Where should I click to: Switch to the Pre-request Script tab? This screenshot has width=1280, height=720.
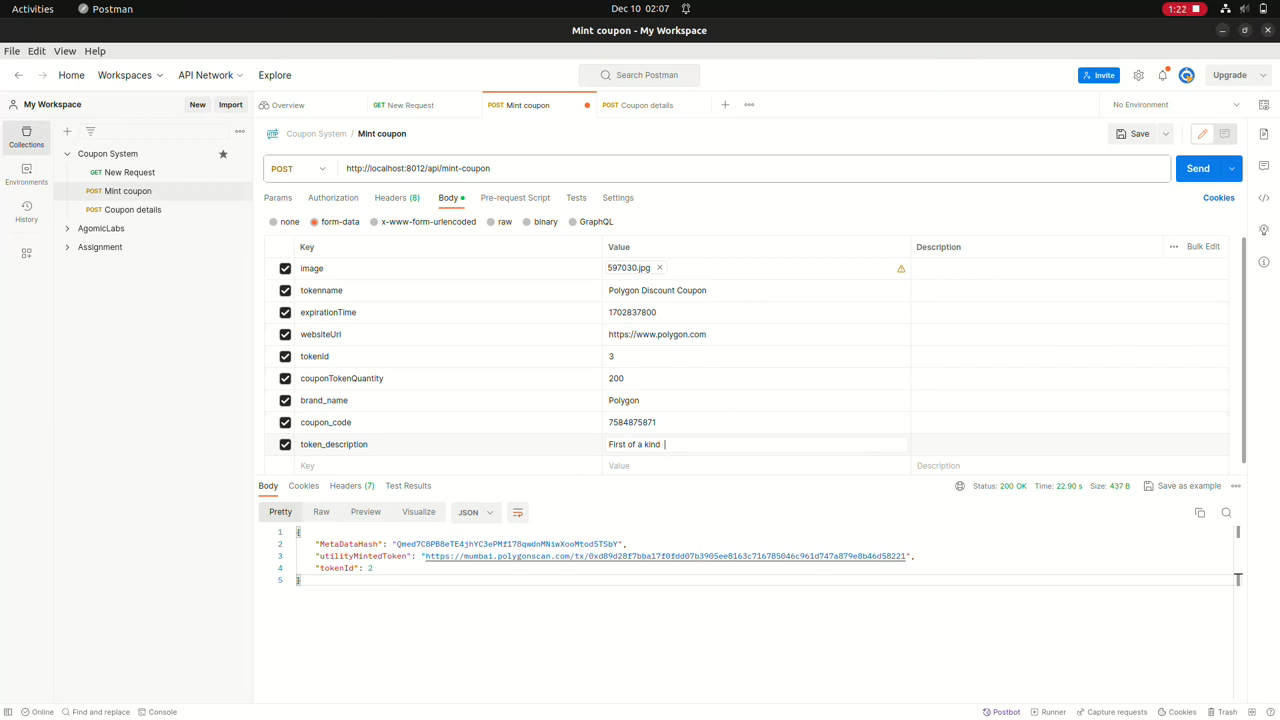tap(515, 198)
